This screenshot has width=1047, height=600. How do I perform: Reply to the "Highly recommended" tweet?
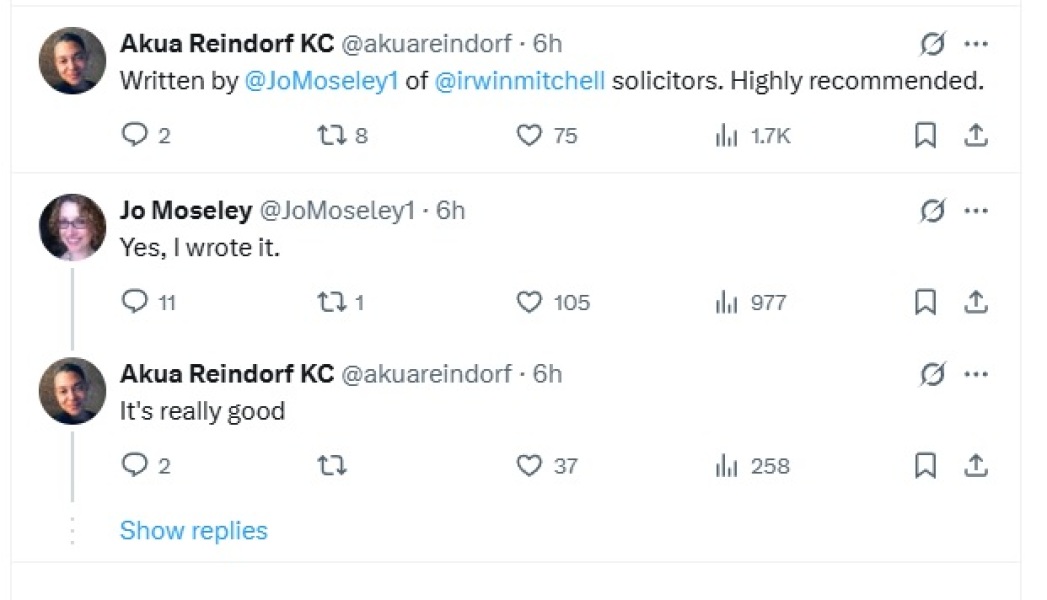(134, 136)
